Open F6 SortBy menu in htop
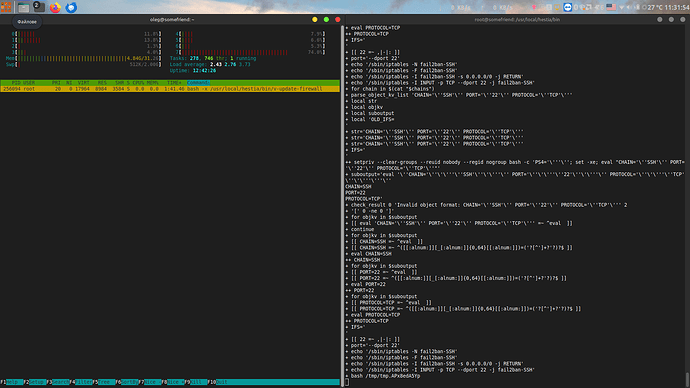Viewport: 690px width, 388px height. (127, 382)
